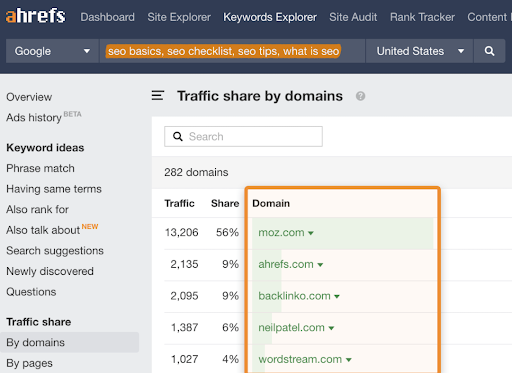This screenshot has height=373, width=512.
Task: Click the search magnifier button
Action: point(489,51)
